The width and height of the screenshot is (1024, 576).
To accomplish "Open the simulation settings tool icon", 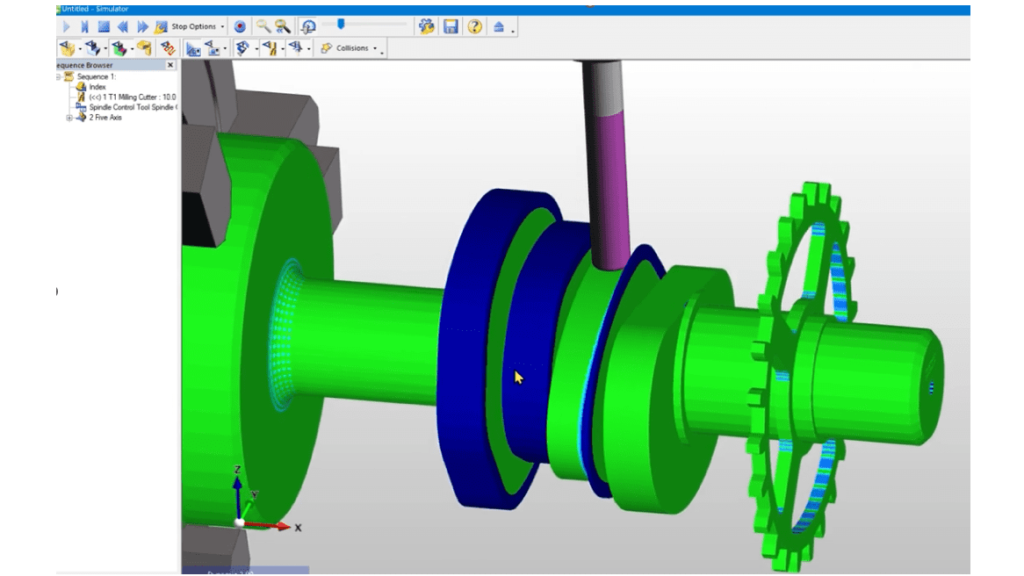I will [x=426, y=25].
